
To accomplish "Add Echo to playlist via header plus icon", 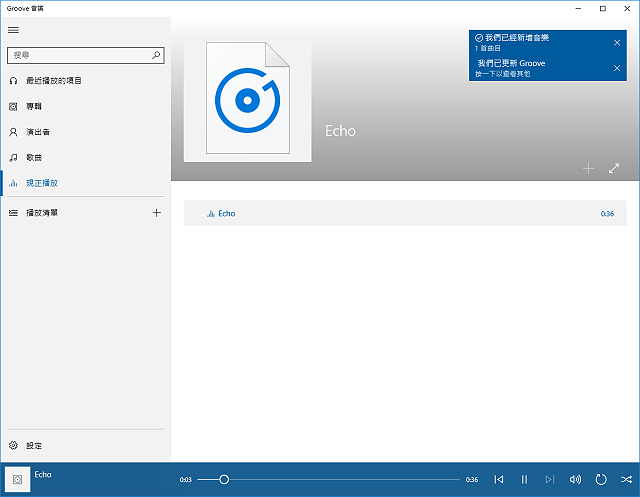I will coord(588,169).
